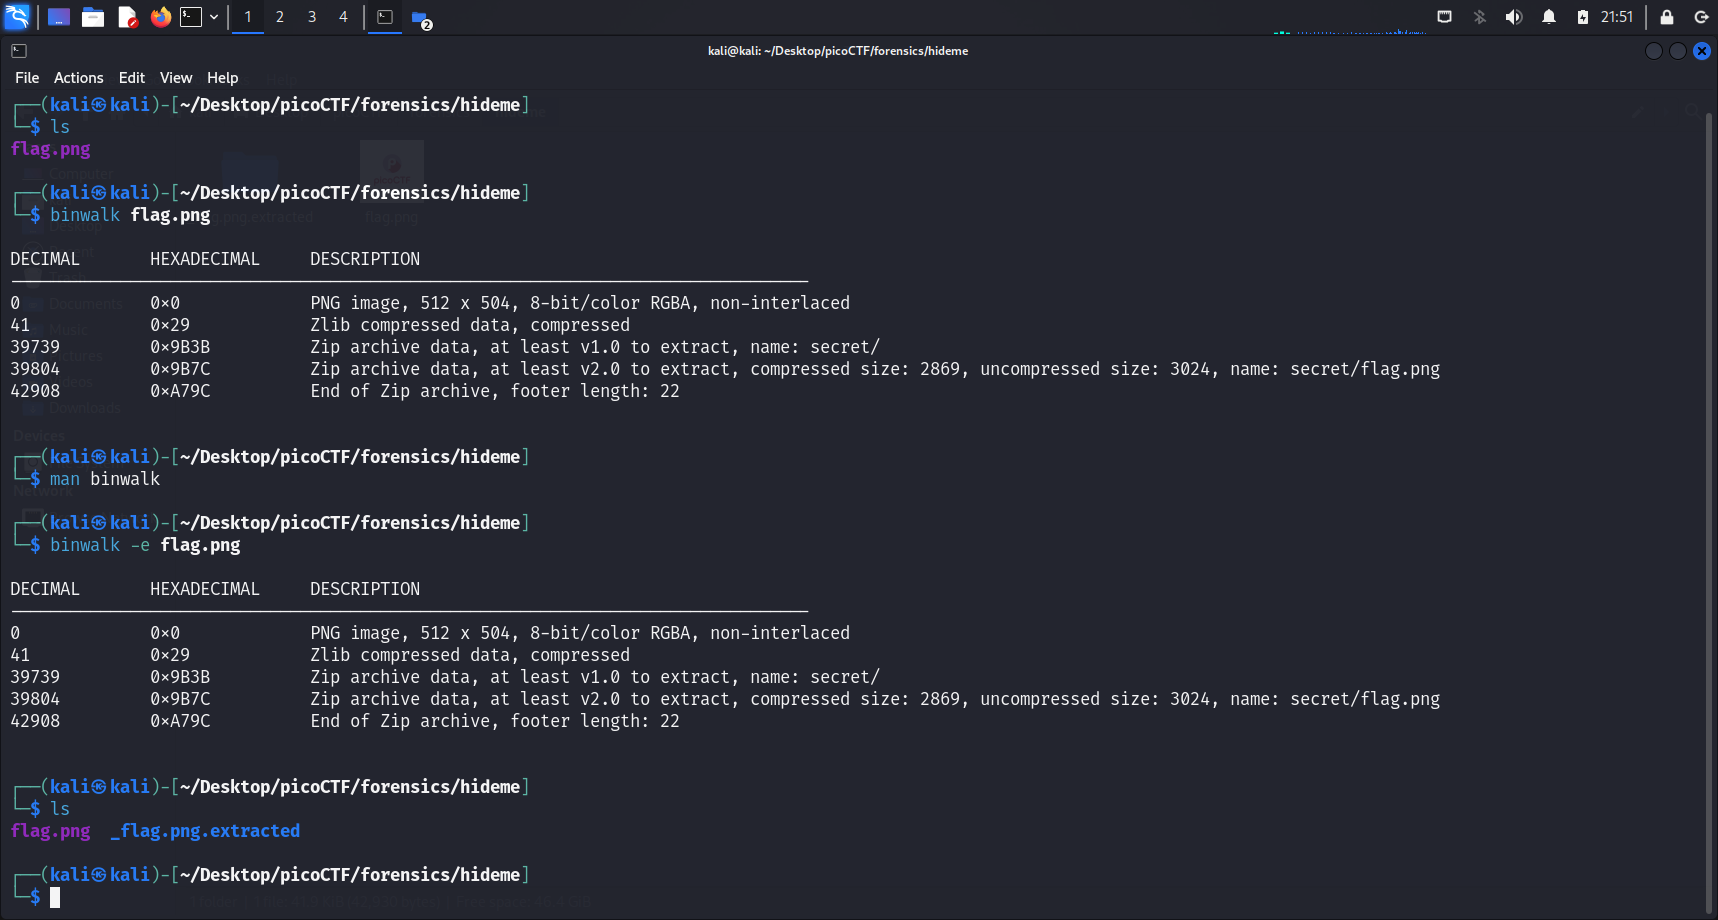The width and height of the screenshot is (1718, 920).
Task: Open terminal emulator launcher in panel
Action: pos(191,17)
